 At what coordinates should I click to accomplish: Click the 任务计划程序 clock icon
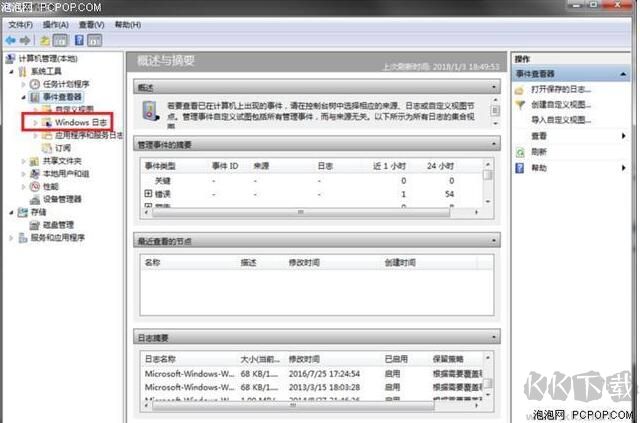click(35, 84)
